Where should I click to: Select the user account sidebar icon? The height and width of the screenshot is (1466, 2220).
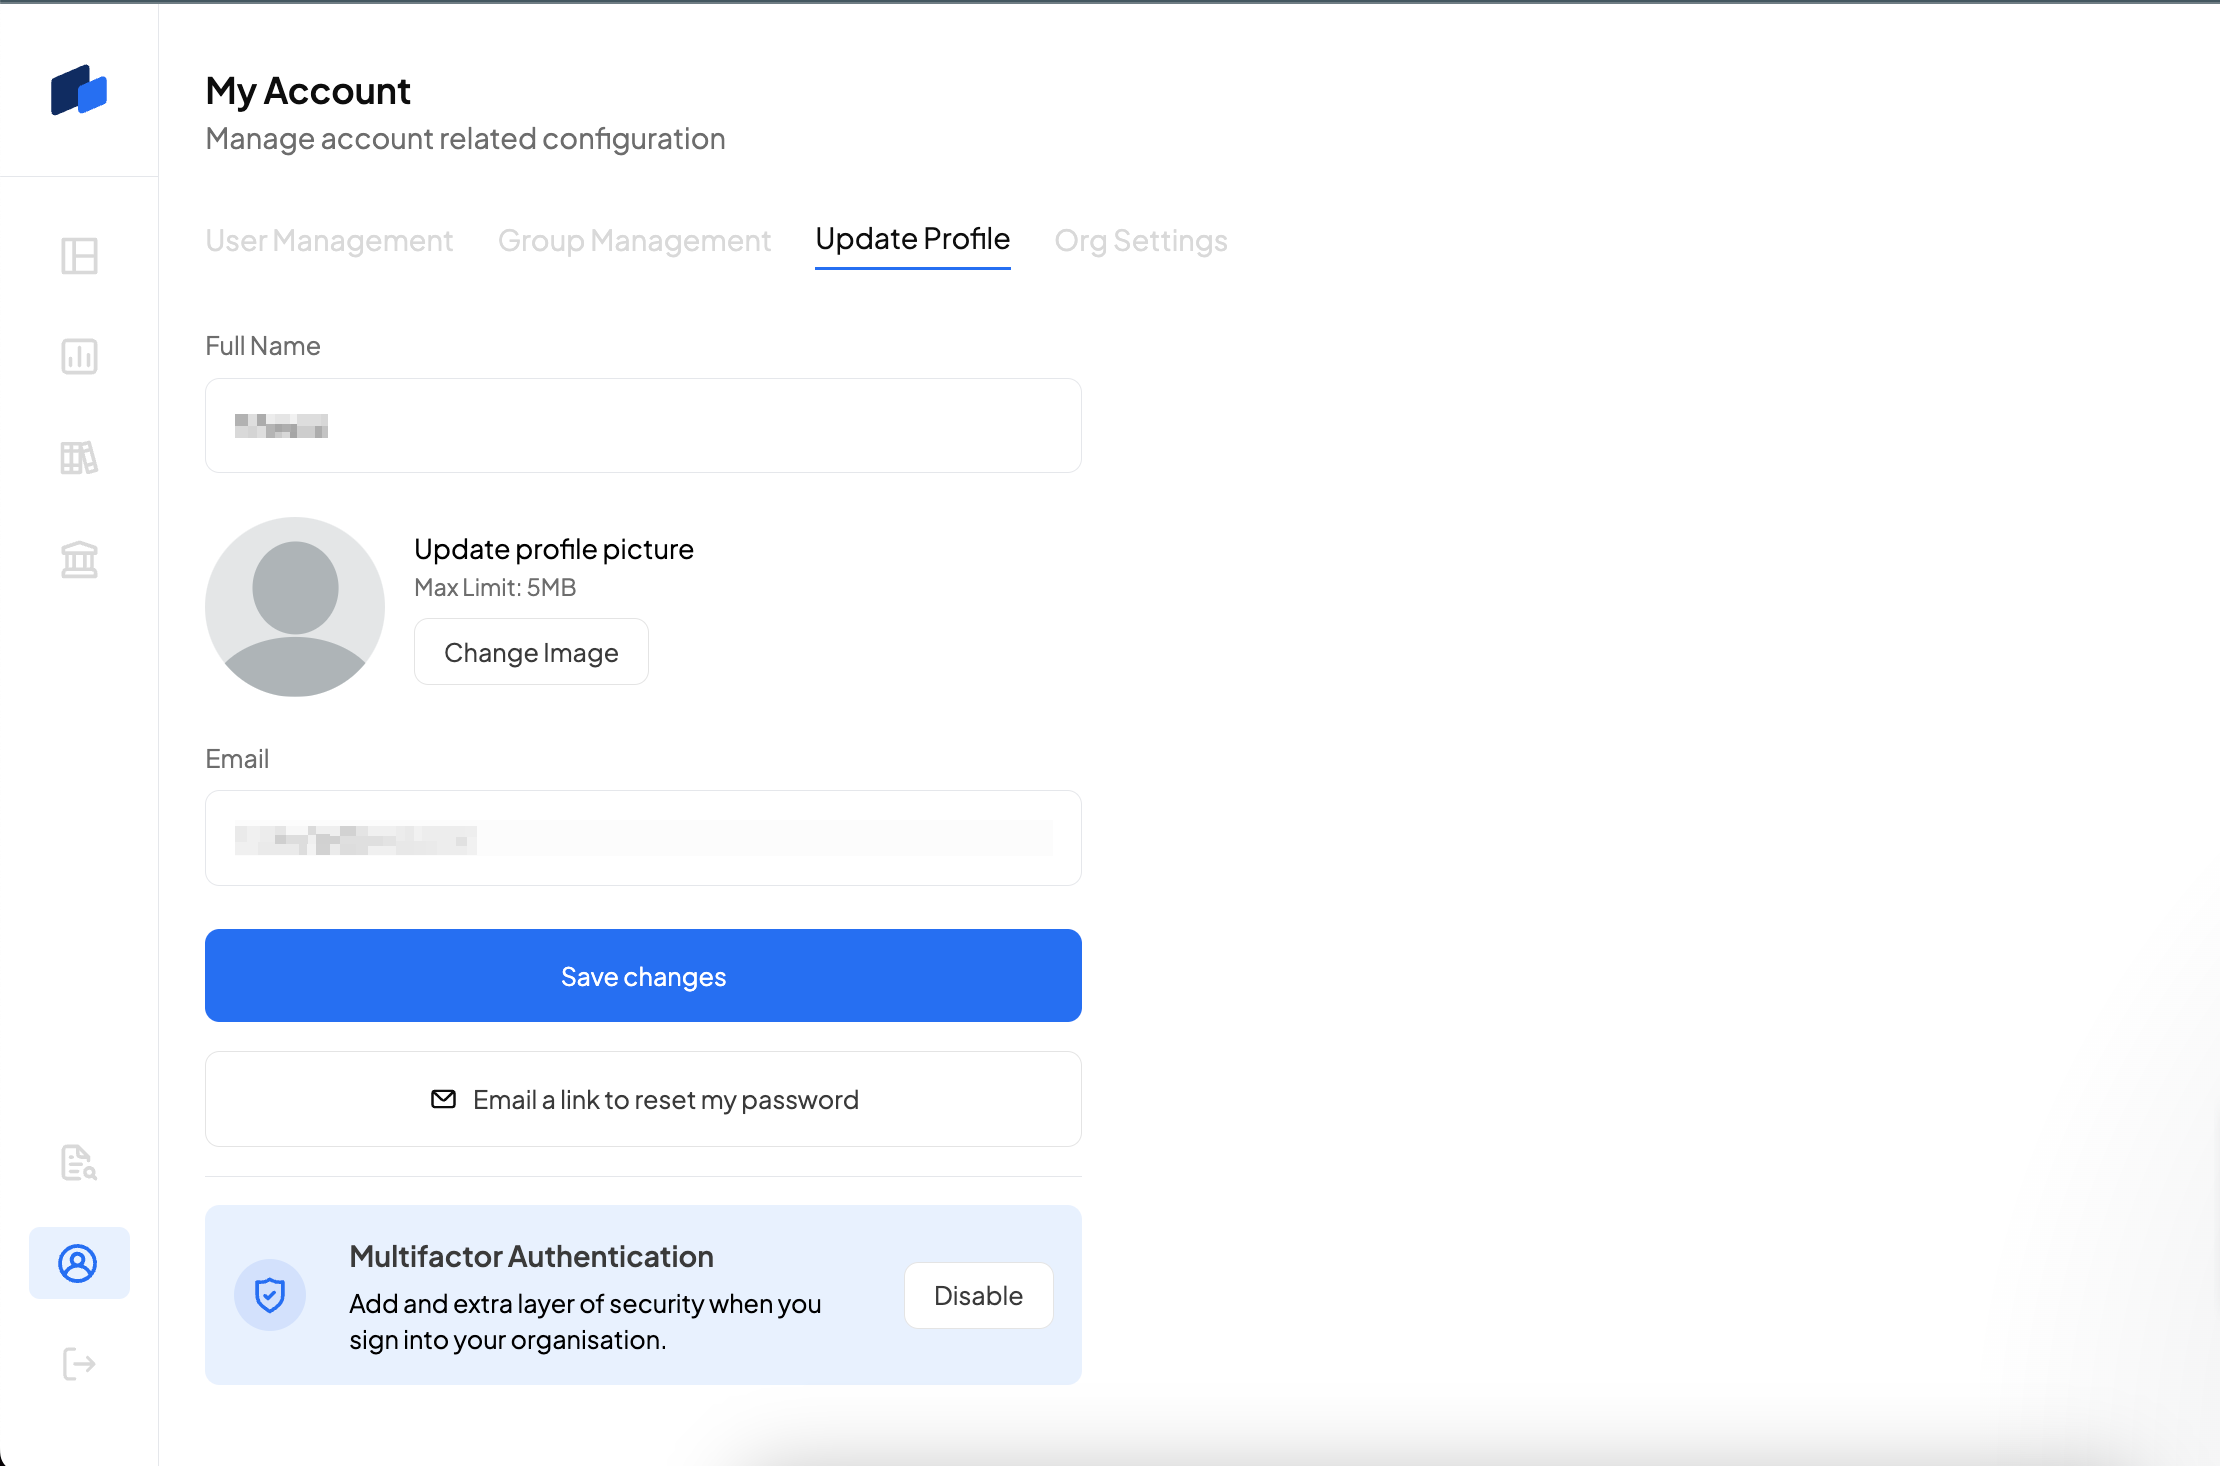pos(79,1263)
